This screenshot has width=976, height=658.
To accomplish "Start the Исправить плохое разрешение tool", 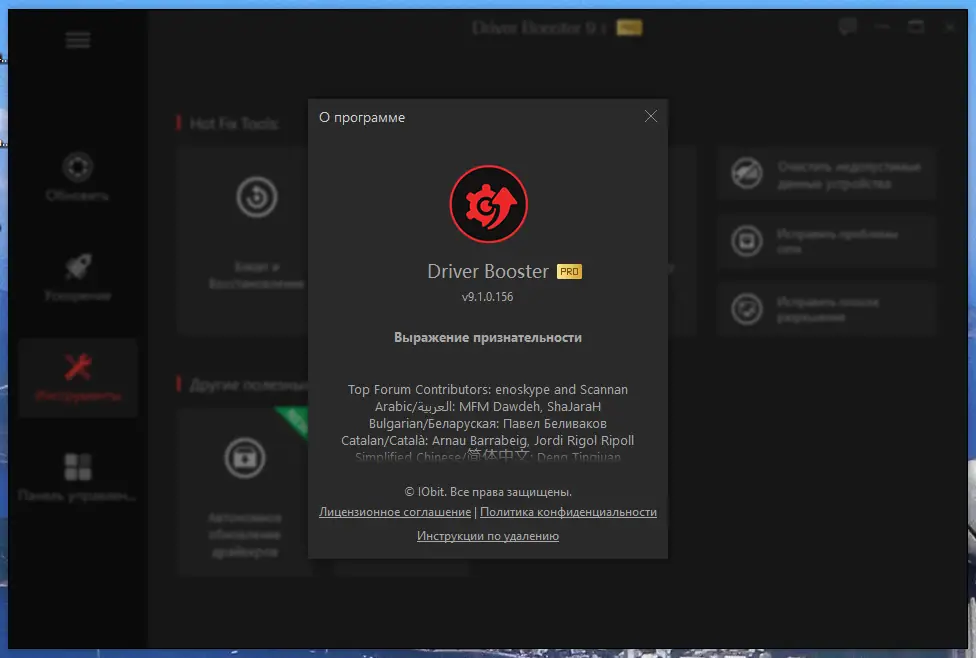I will coord(826,309).
